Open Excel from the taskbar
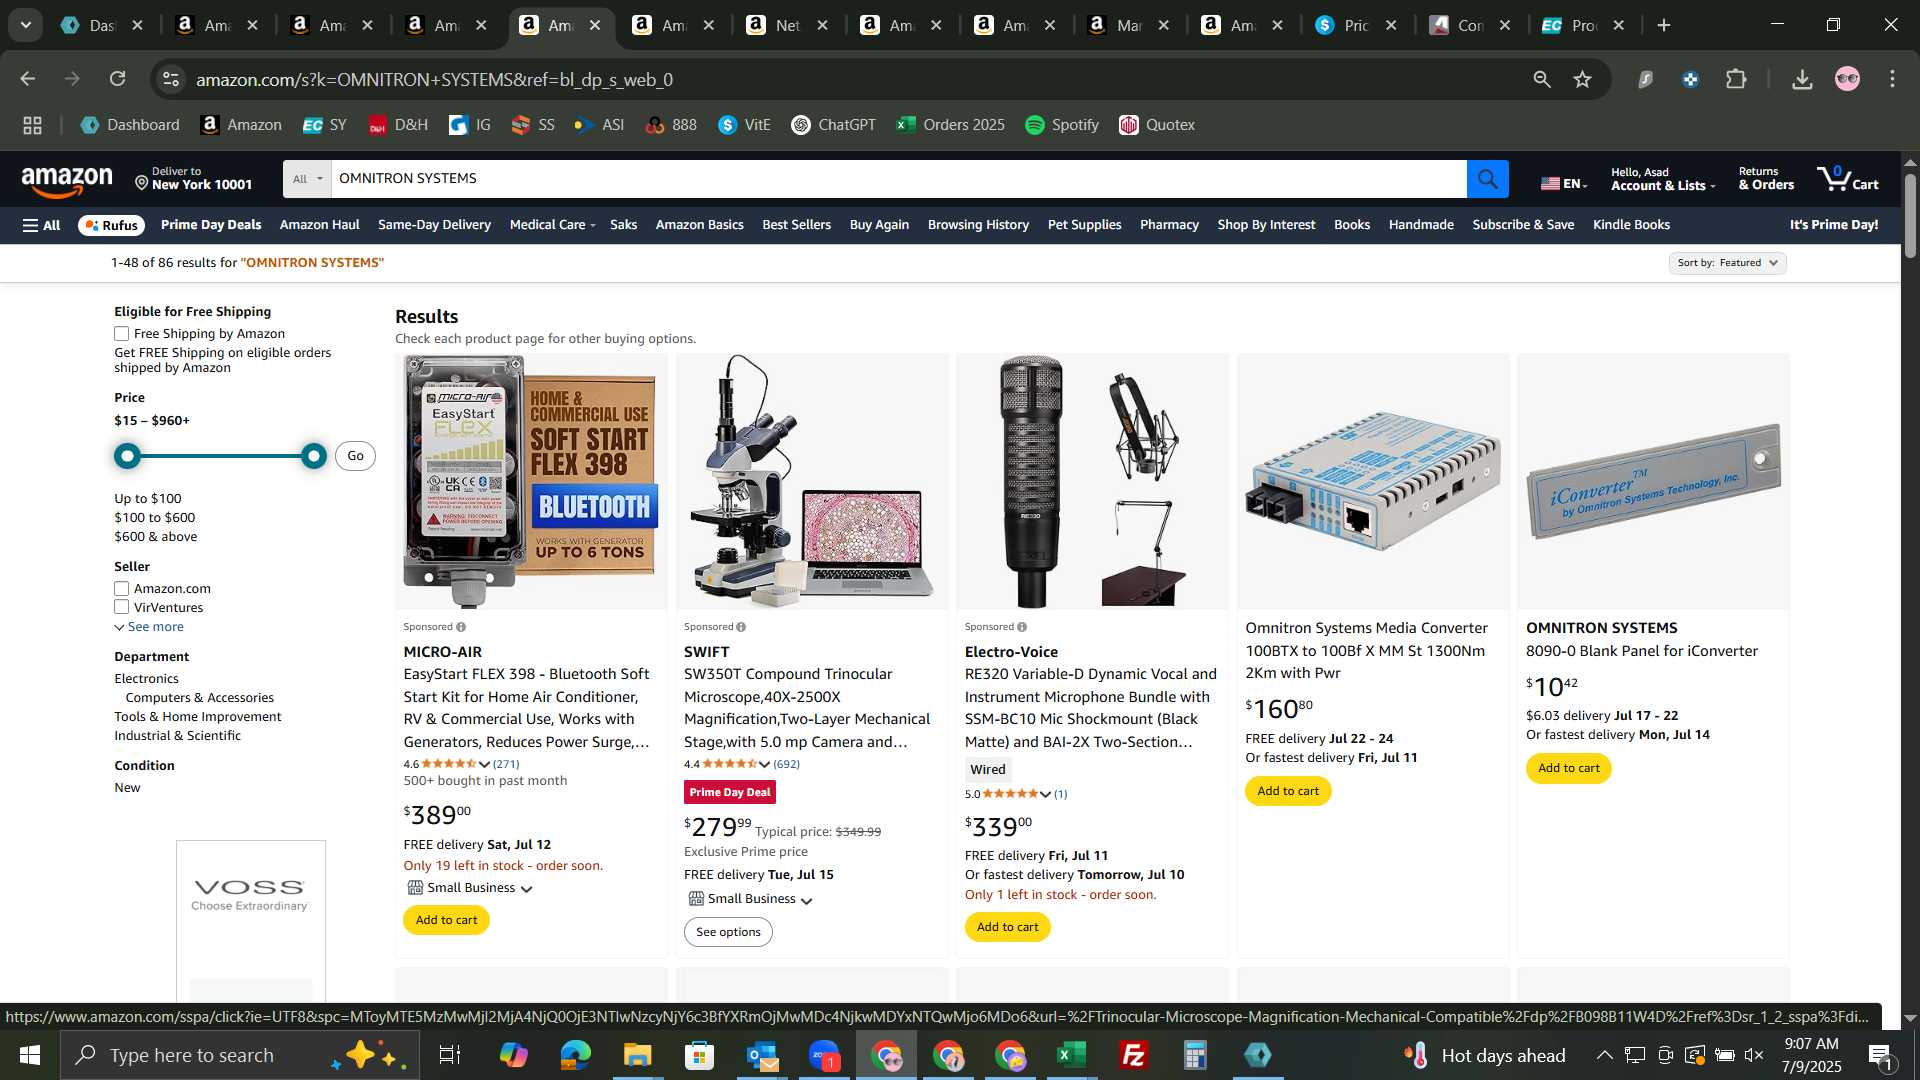Viewport: 1920px width, 1080px height. pos(1071,1055)
